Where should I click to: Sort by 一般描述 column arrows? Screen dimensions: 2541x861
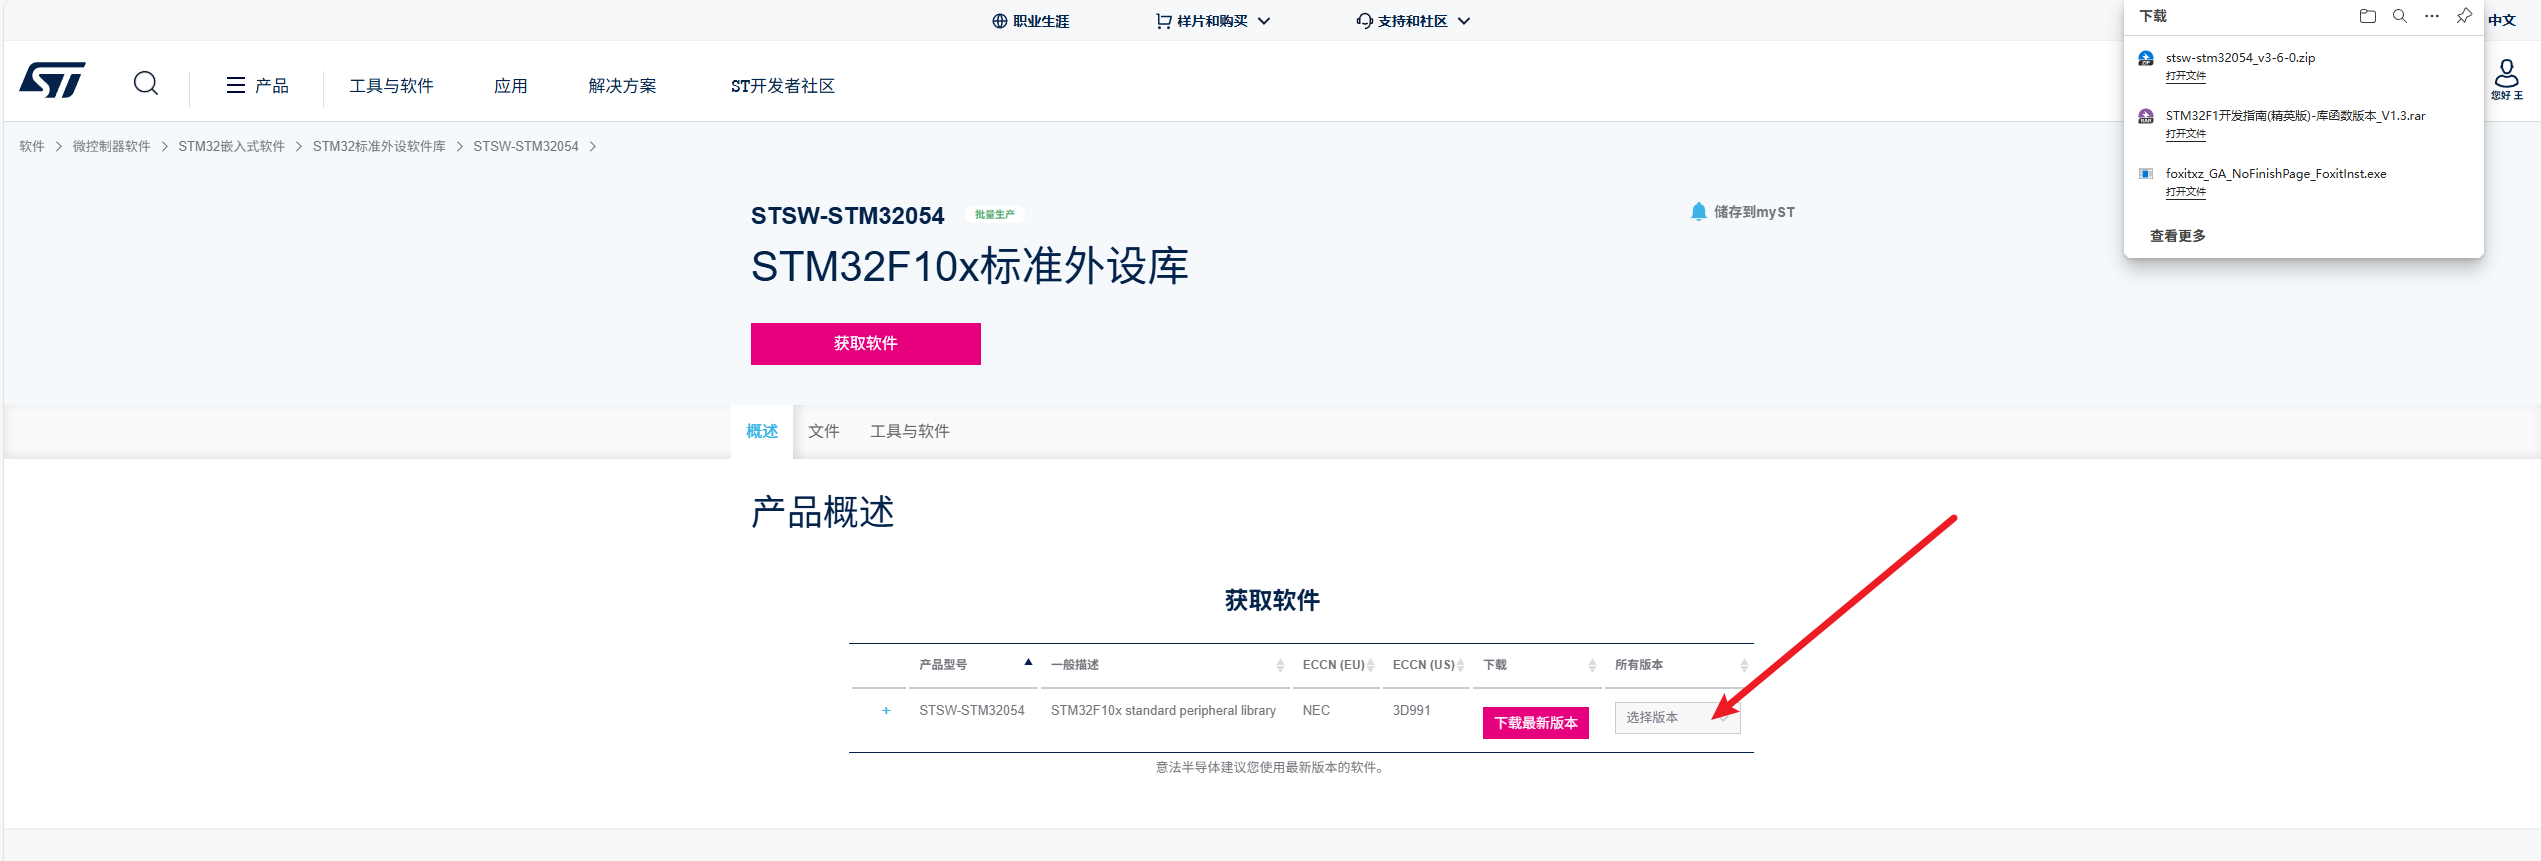[x=1280, y=665]
